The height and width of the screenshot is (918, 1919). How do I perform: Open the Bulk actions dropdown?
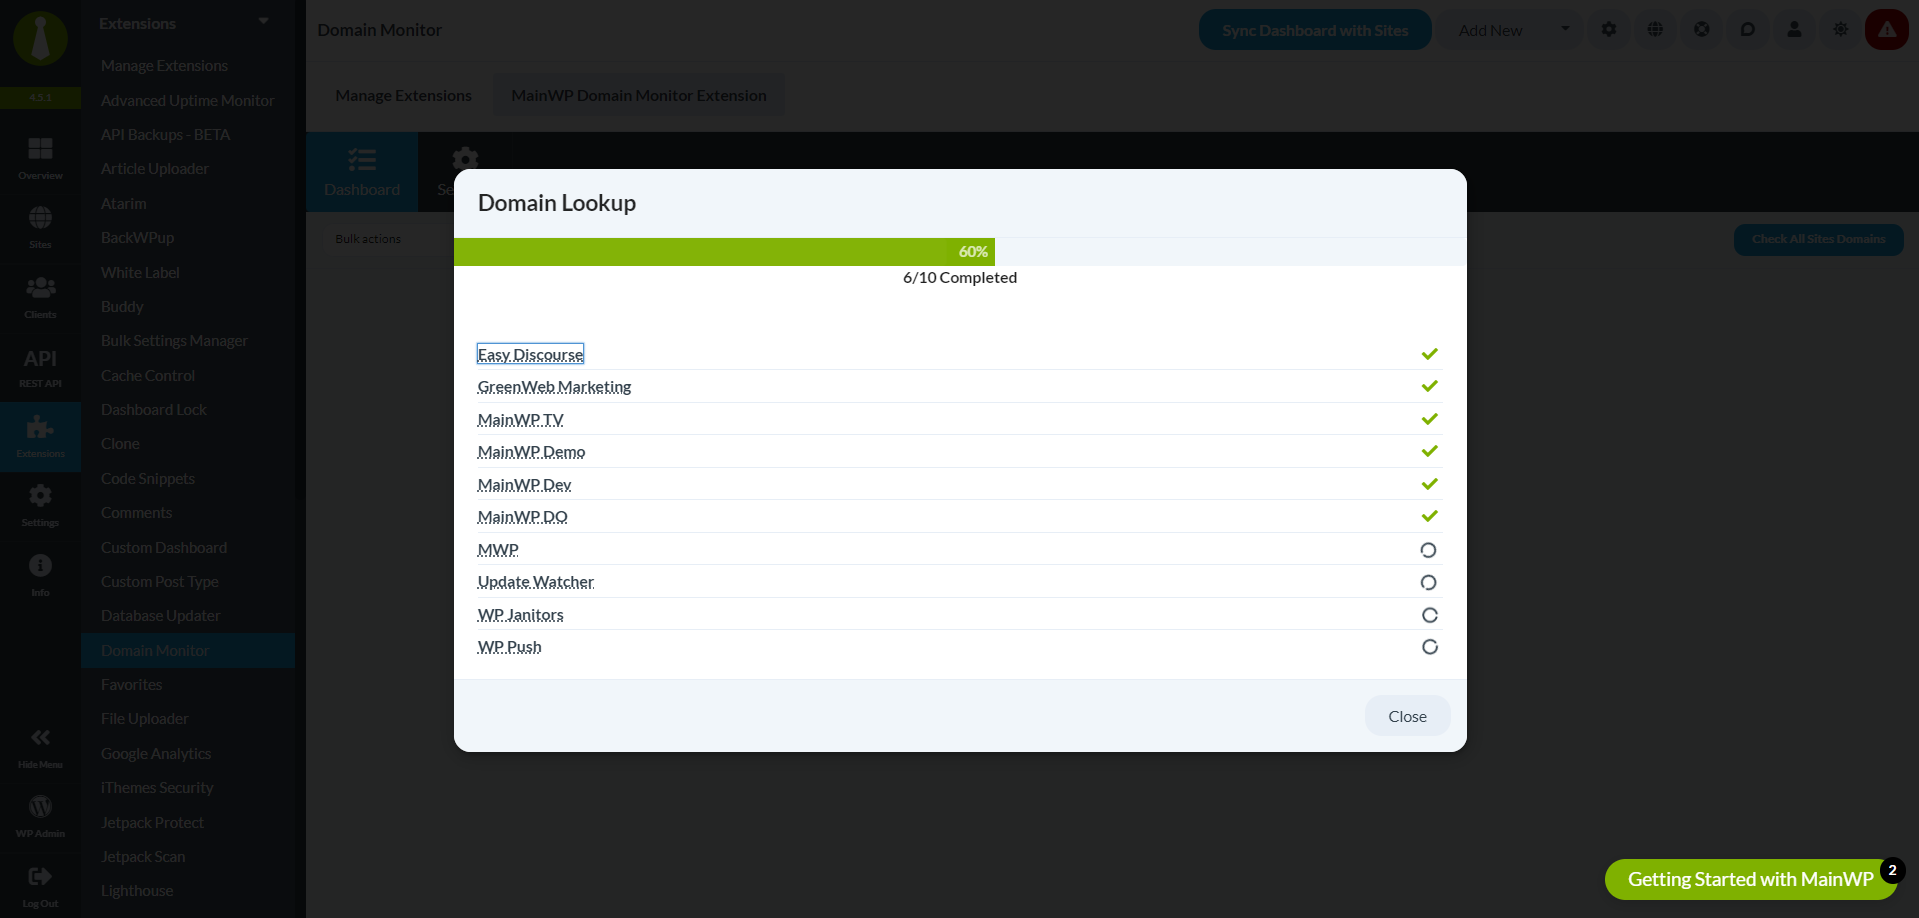[368, 239]
